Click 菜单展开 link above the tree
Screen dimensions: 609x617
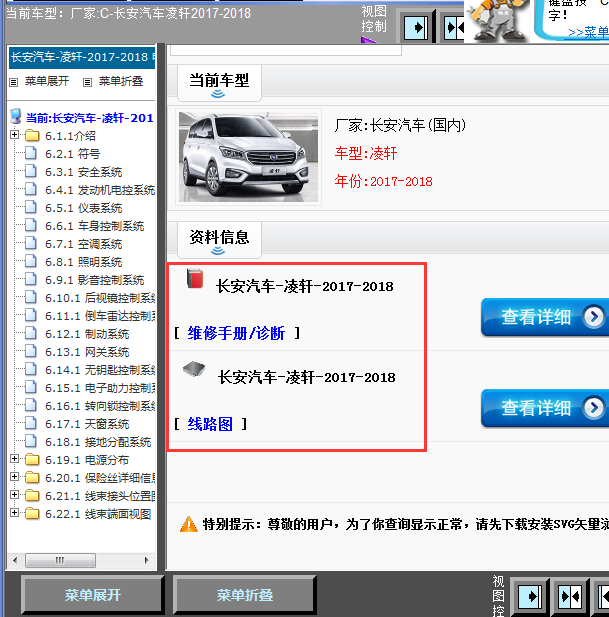coord(47,81)
